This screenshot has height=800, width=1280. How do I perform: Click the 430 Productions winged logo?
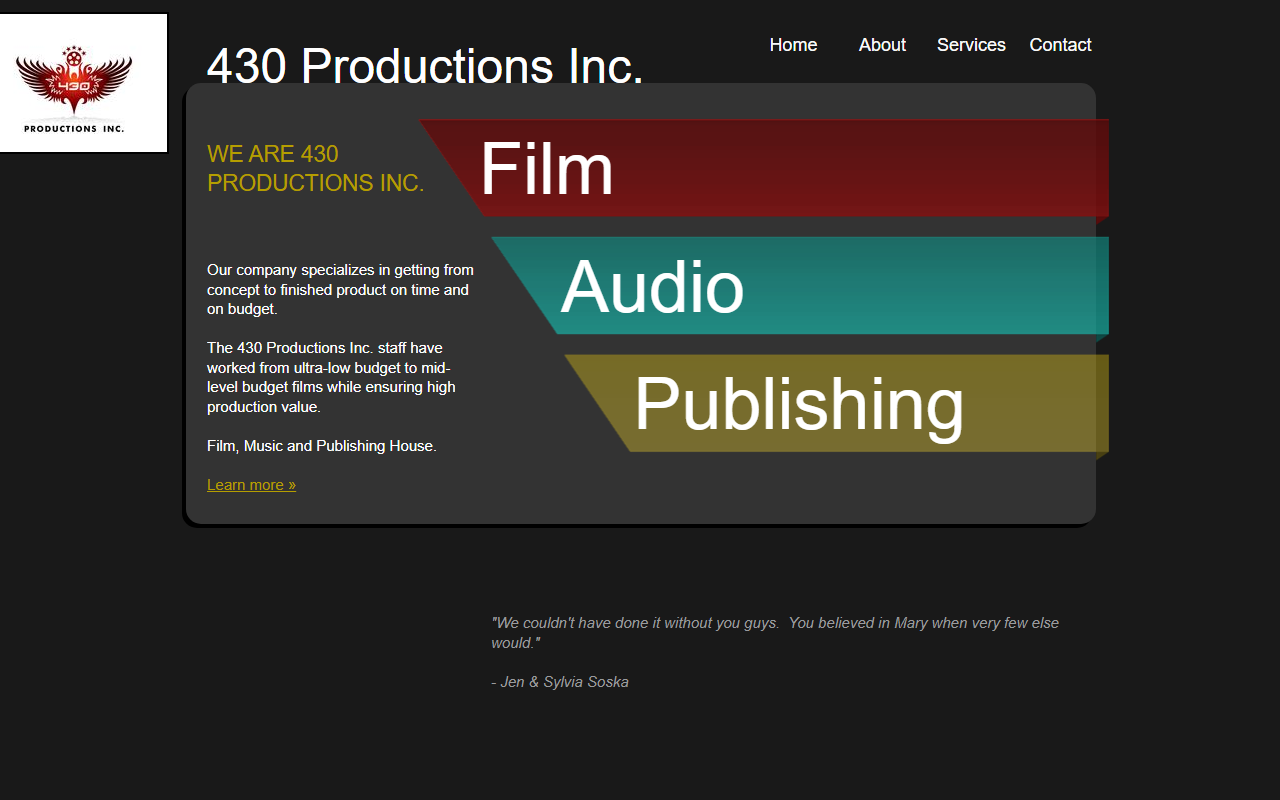[83, 83]
